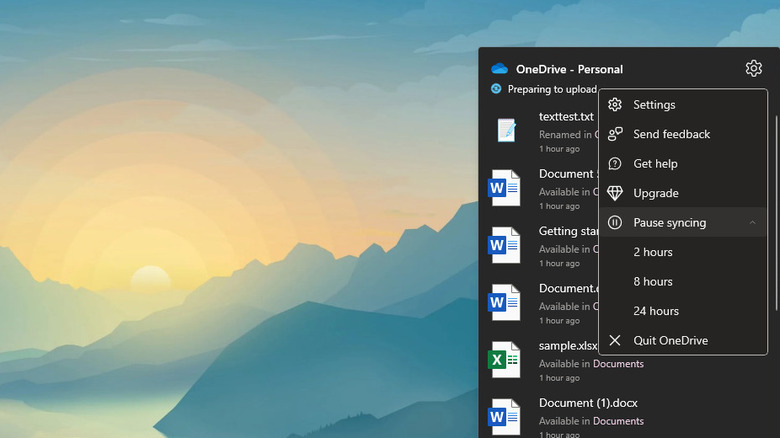The height and width of the screenshot is (438, 780).
Task: Click the gear icon in OneDrive header
Action: (x=753, y=68)
